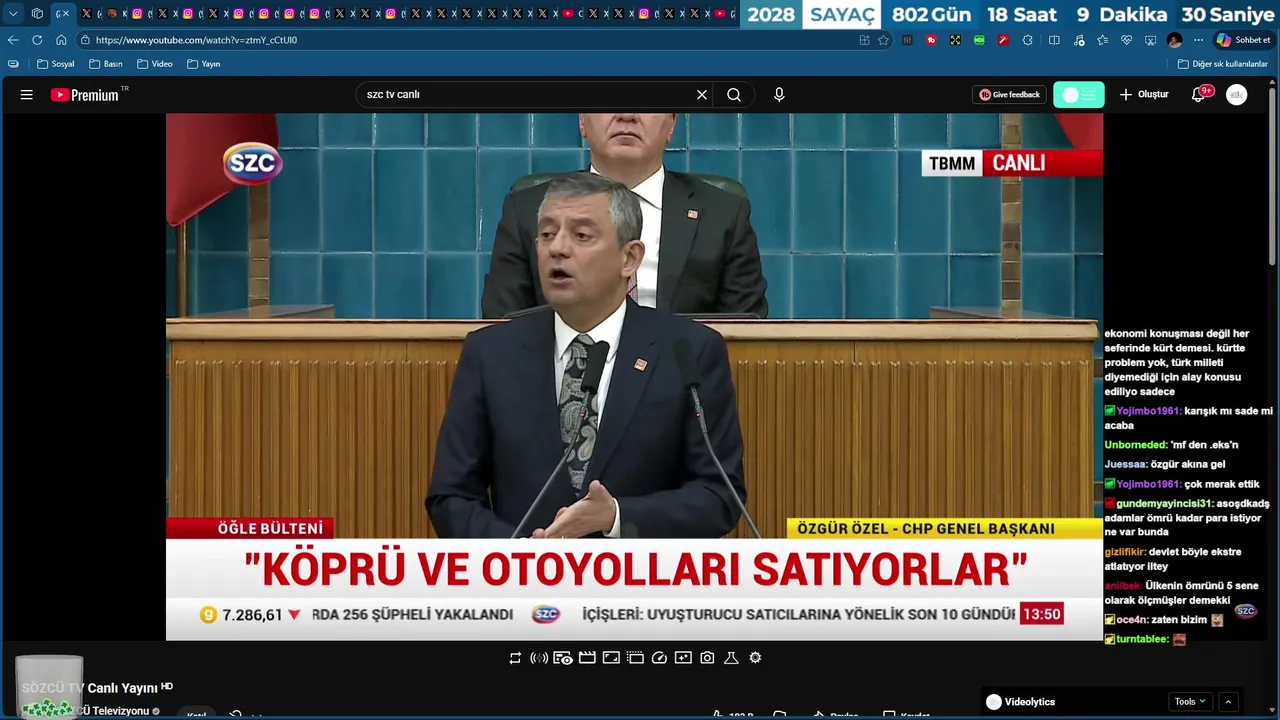Open the browser workspaces icon
The image size is (1280, 720).
point(37,14)
